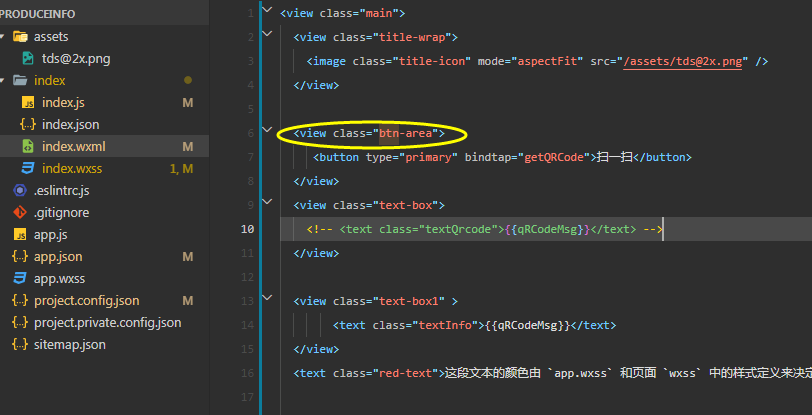Click the index.wxml file icon
The image size is (812, 415).
click(x=28, y=147)
